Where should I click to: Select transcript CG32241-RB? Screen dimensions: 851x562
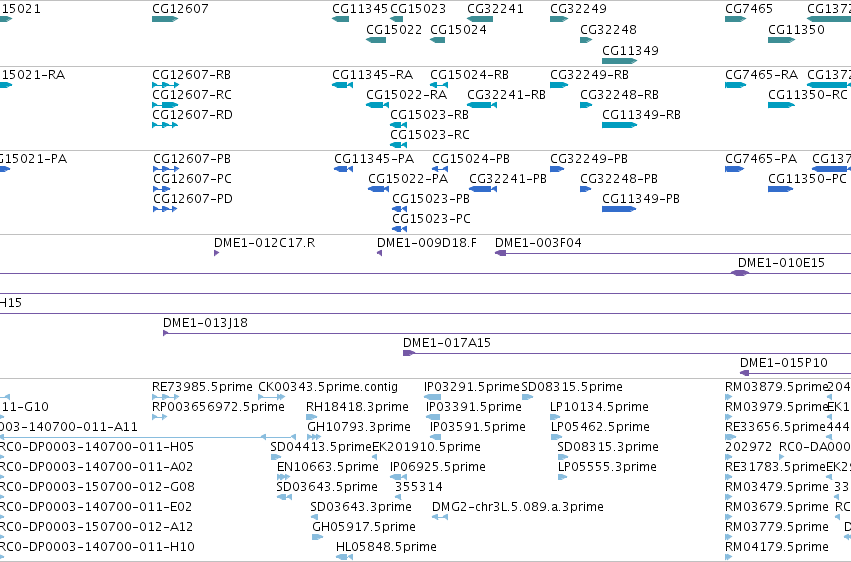(x=506, y=95)
